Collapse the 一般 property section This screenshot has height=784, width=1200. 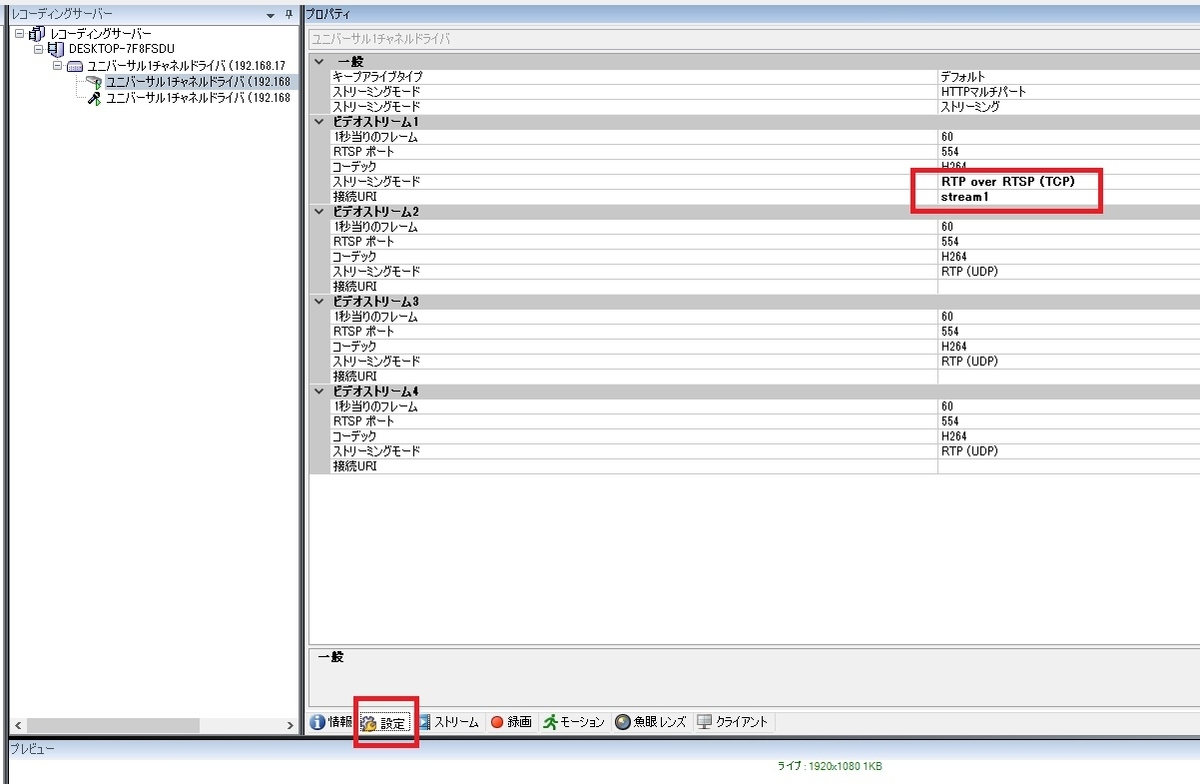pos(319,61)
